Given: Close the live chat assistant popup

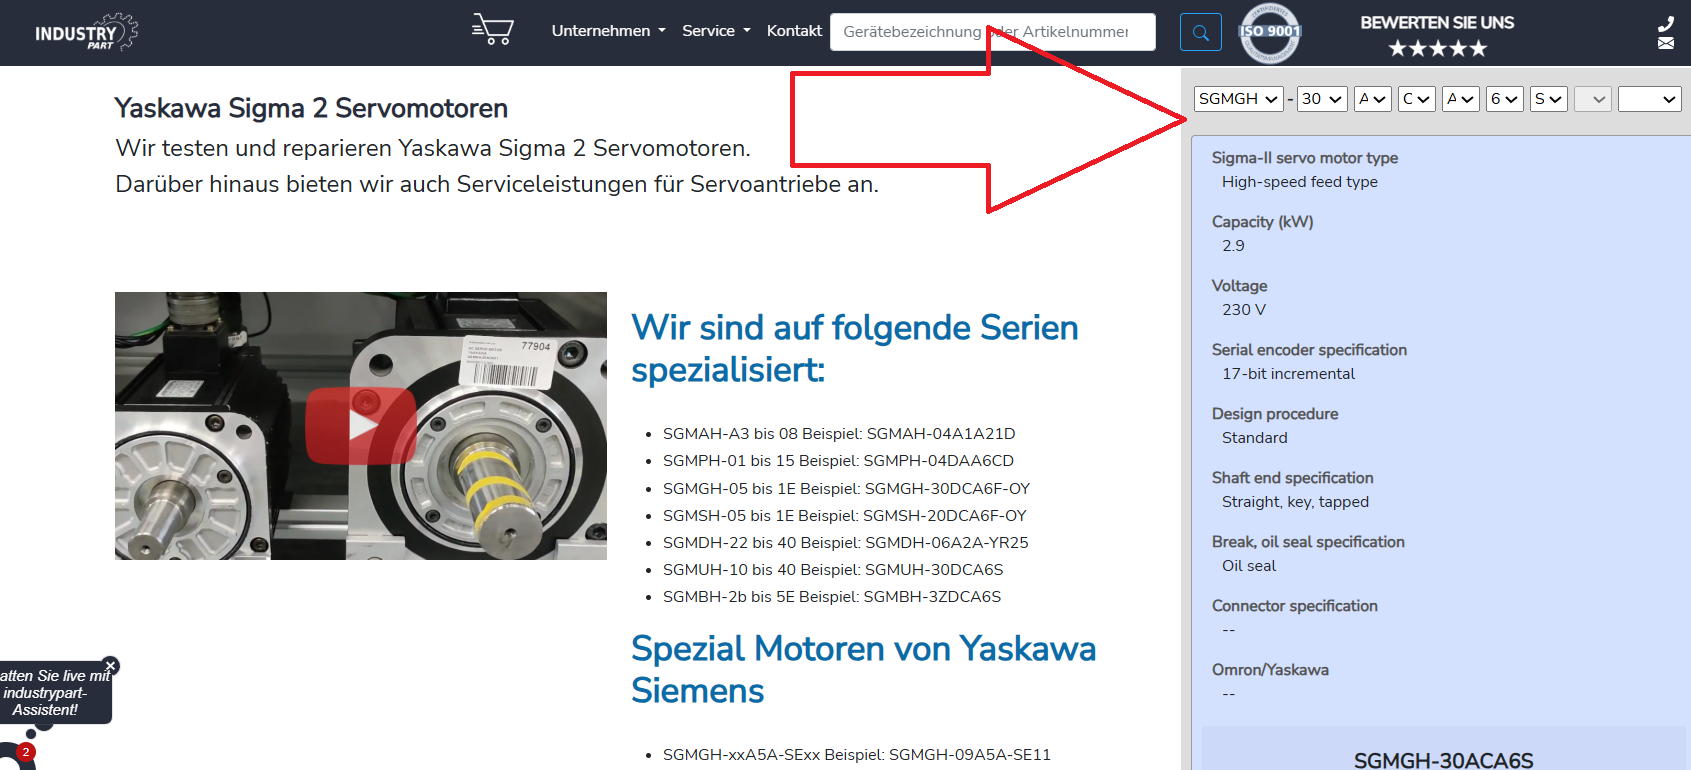Looking at the screenshot, I should (x=111, y=665).
